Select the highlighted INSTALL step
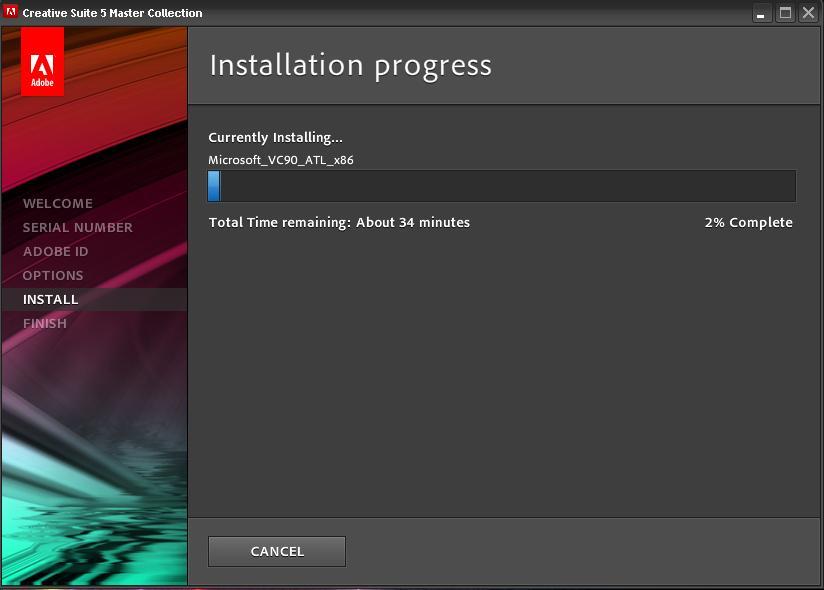The image size is (824, 590). (x=51, y=299)
